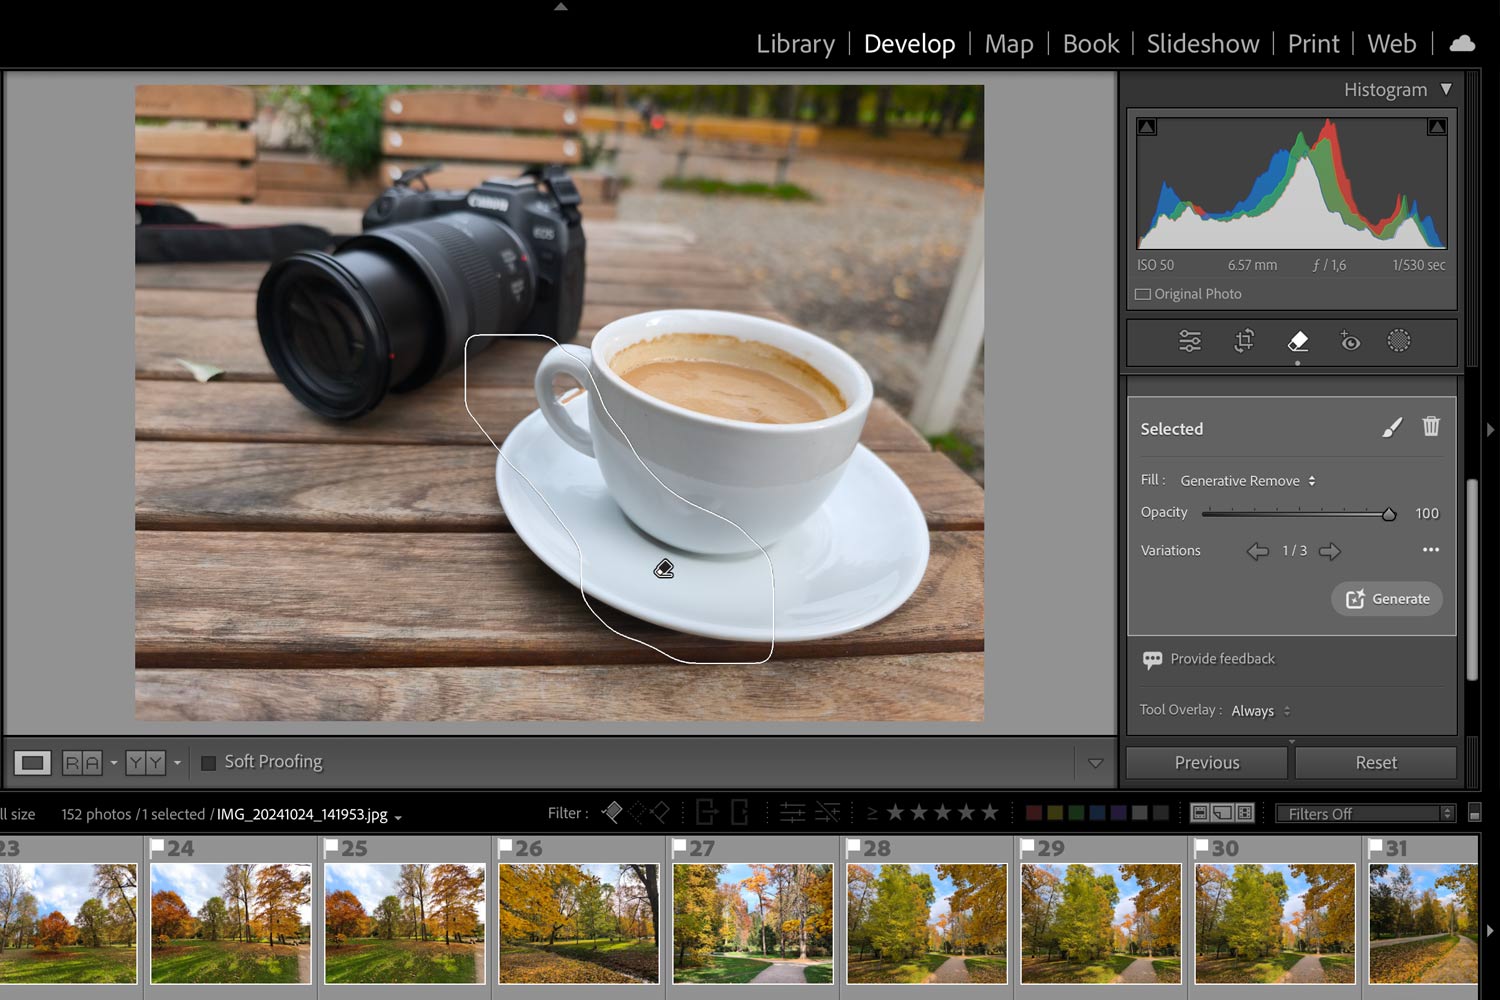Open the Edit sliders panel icon
1500x1000 pixels.
(x=1189, y=342)
